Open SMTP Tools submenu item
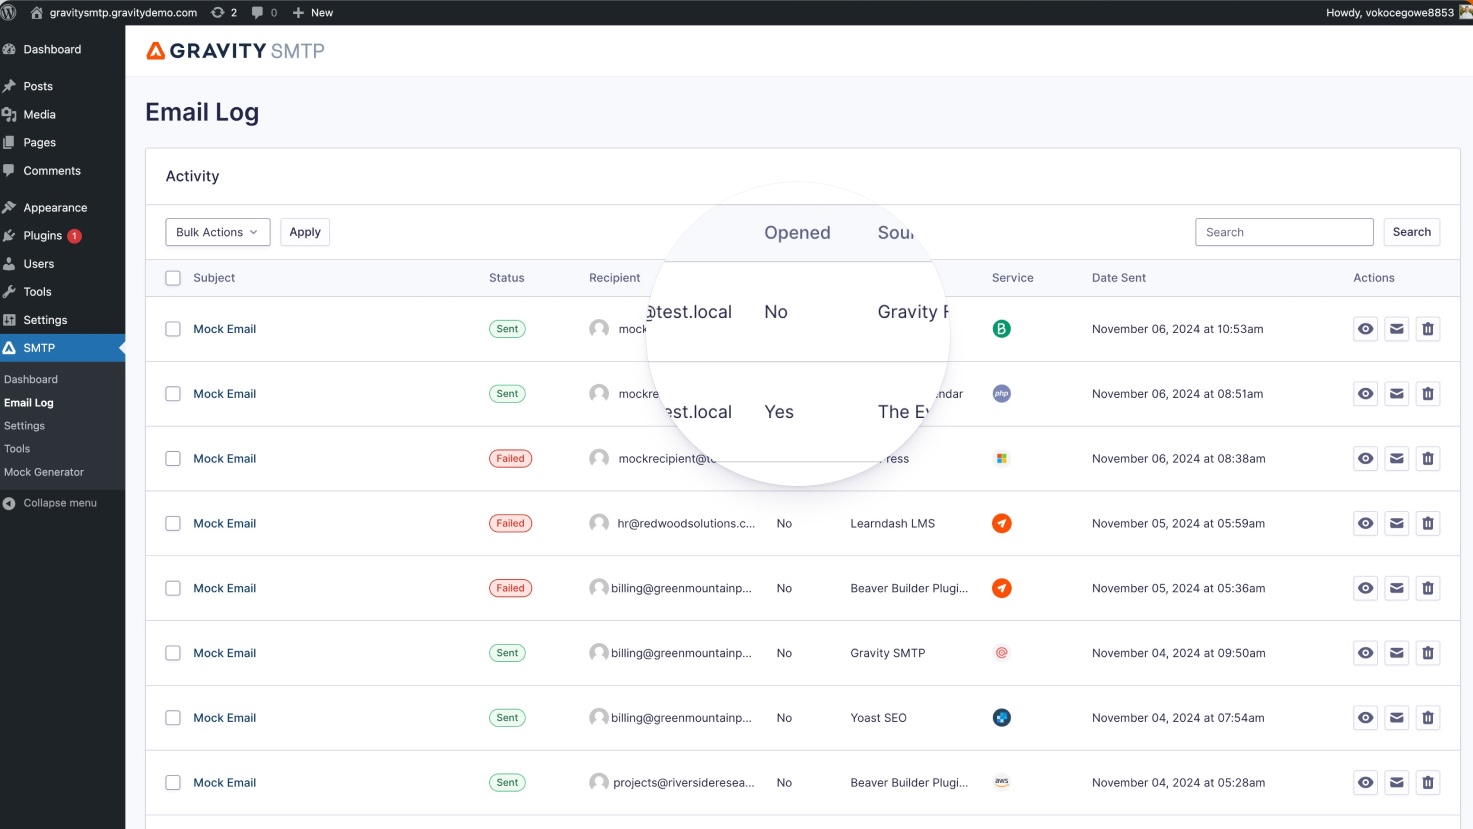Image resolution: width=1473 pixels, height=829 pixels. [17, 449]
